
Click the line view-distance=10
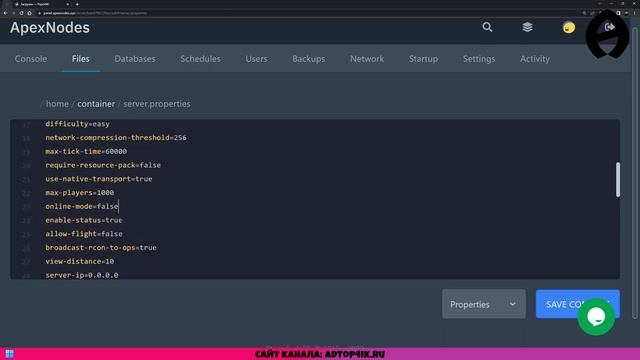[80, 261]
